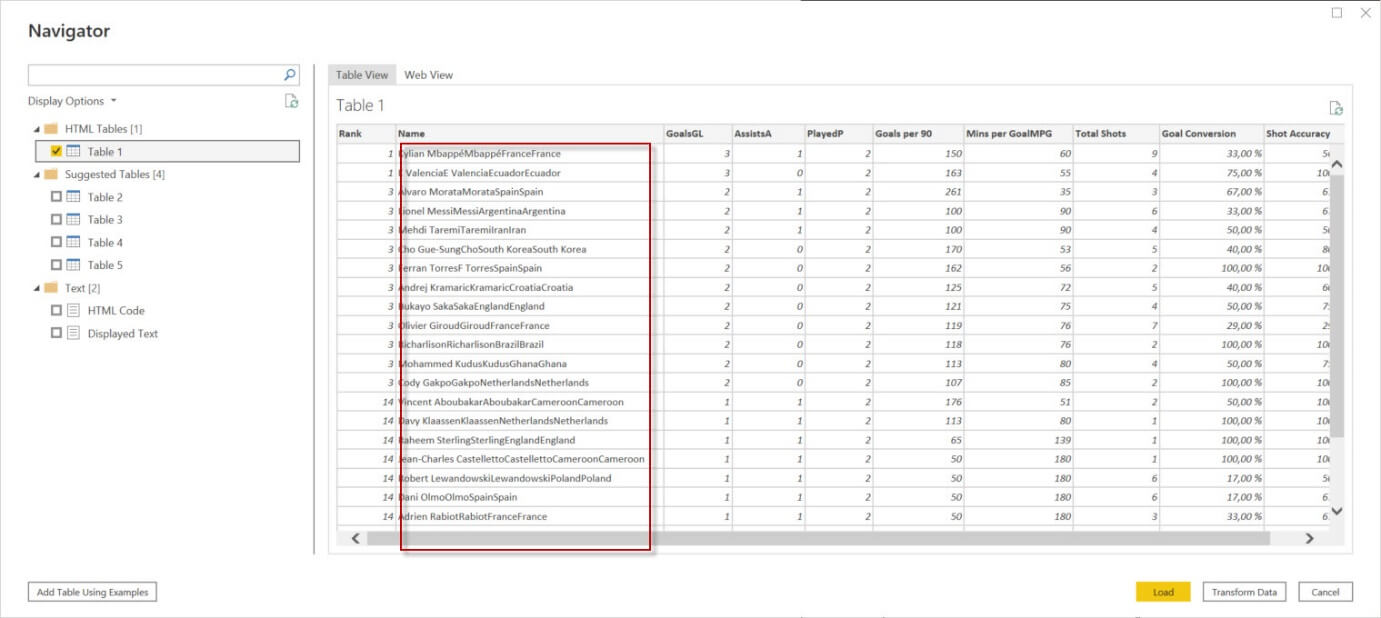Close the Navigator dialog
Screen dimensions: 1381x618
[x=1366, y=13]
